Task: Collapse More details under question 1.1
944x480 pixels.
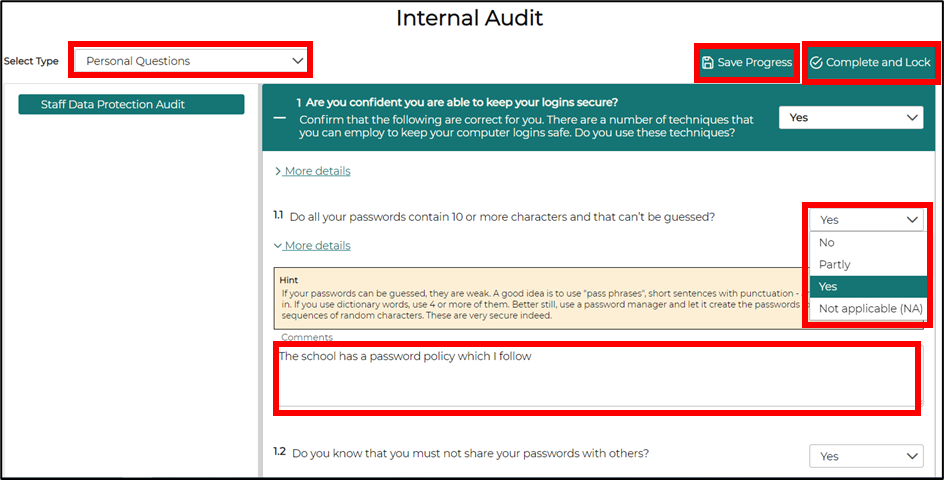Action: [x=313, y=246]
